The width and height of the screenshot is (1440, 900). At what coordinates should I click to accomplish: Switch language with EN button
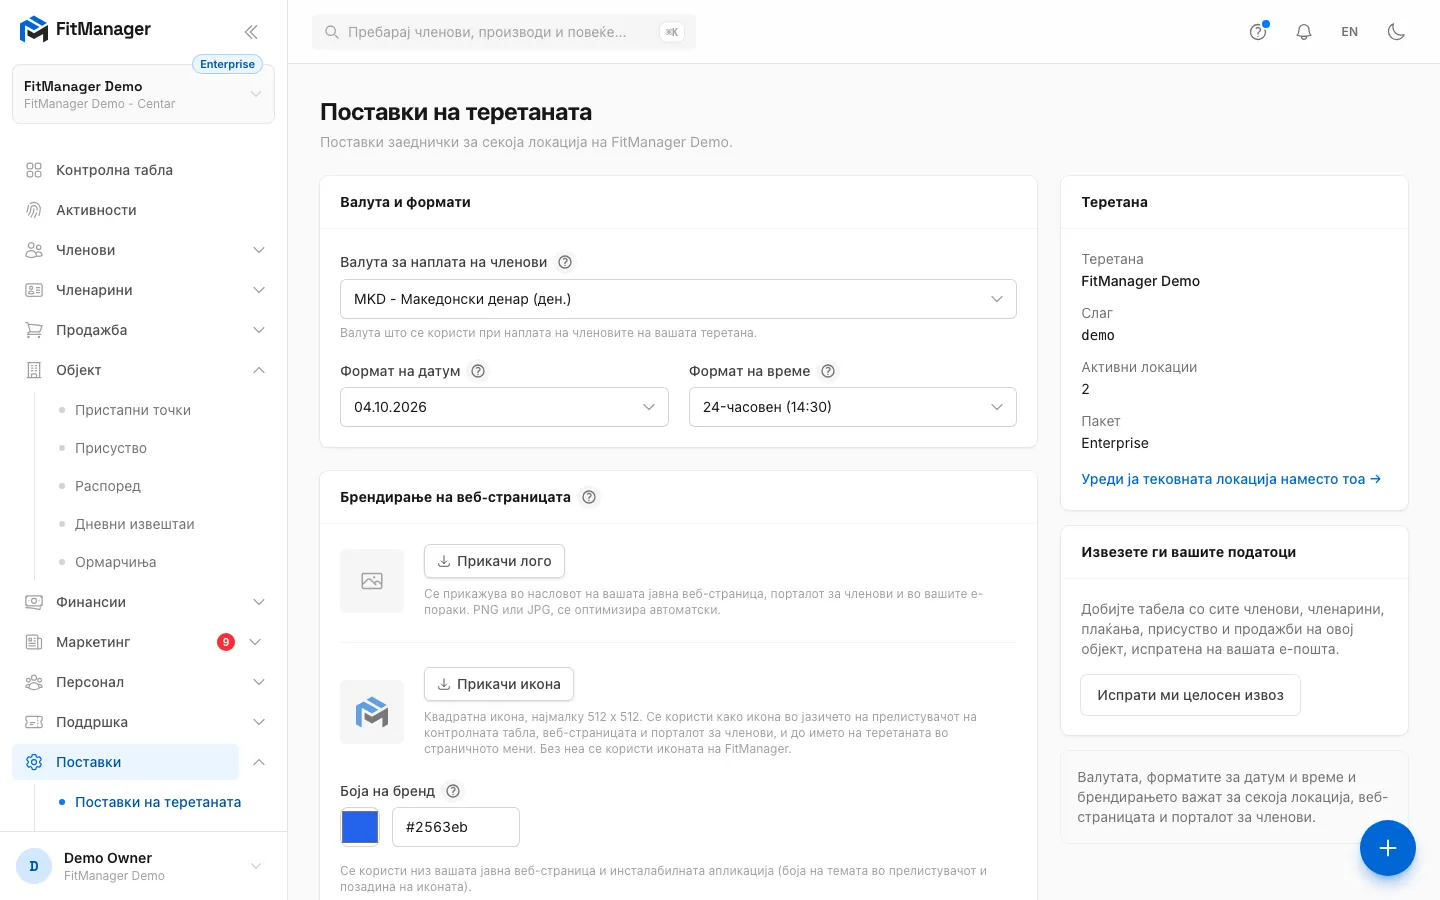click(x=1350, y=32)
